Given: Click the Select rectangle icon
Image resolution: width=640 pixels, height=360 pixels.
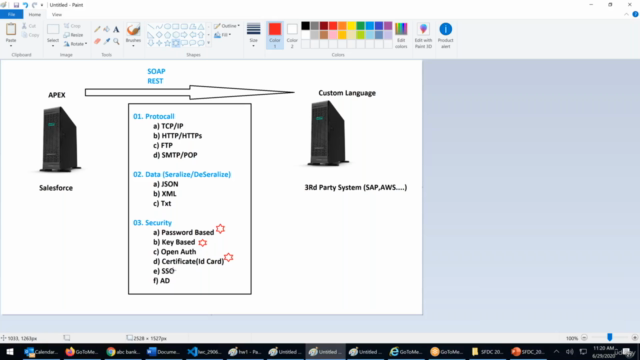Looking at the screenshot, I should [53, 29].
